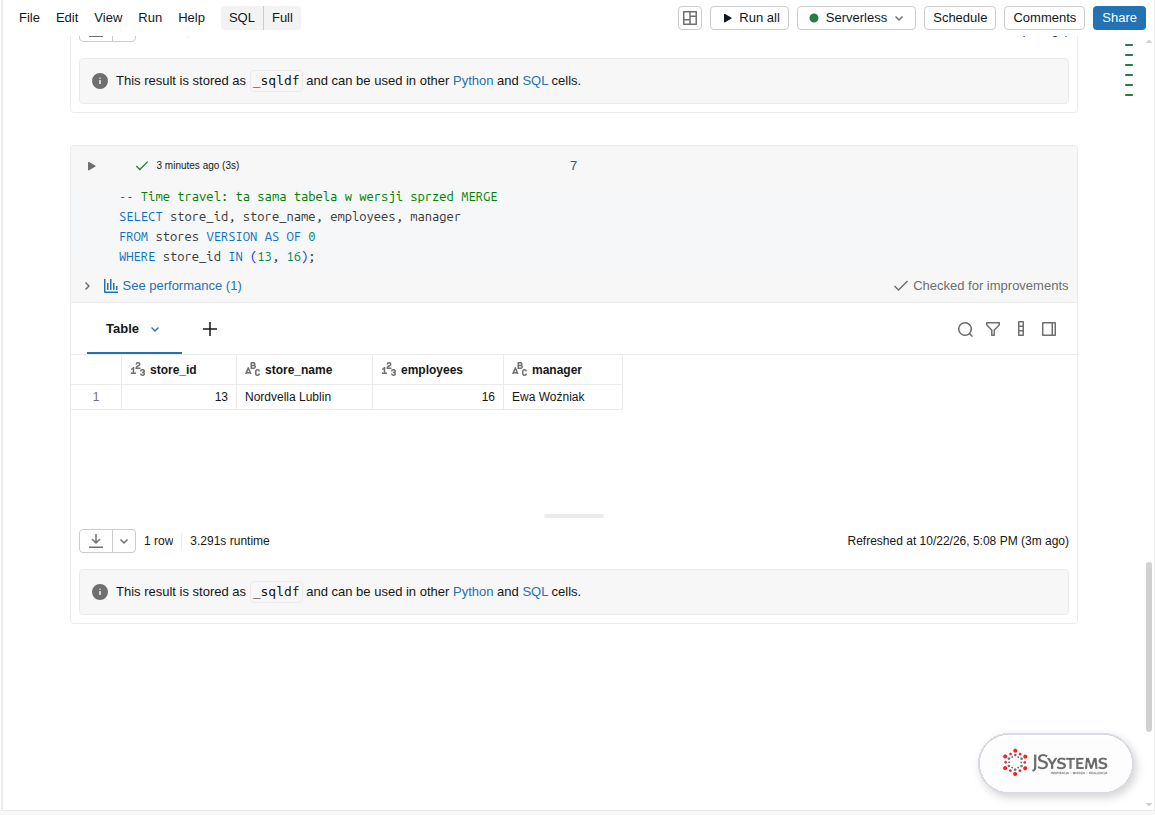Select store_id value 13 cell
The width and height of the screenshot is (1155, 815).
(x=179, y=397)
